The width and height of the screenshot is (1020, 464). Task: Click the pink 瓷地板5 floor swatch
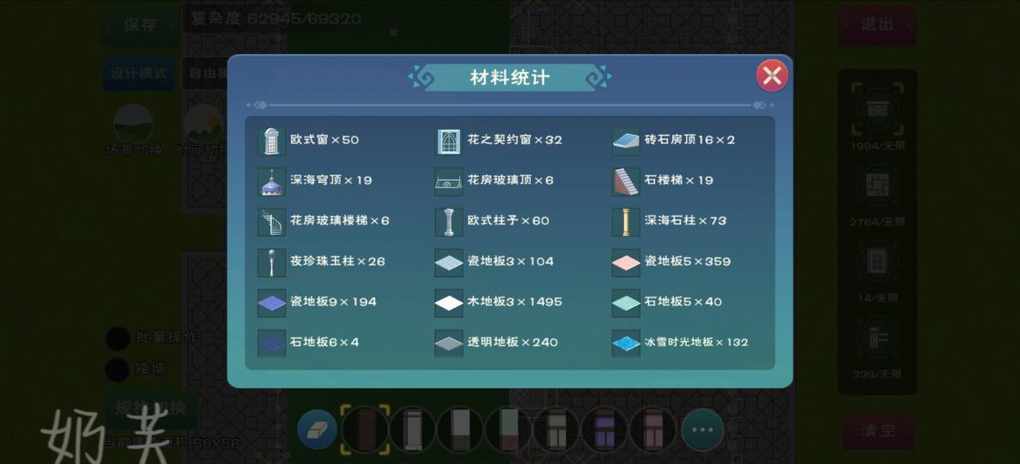(x=626, y=262)
